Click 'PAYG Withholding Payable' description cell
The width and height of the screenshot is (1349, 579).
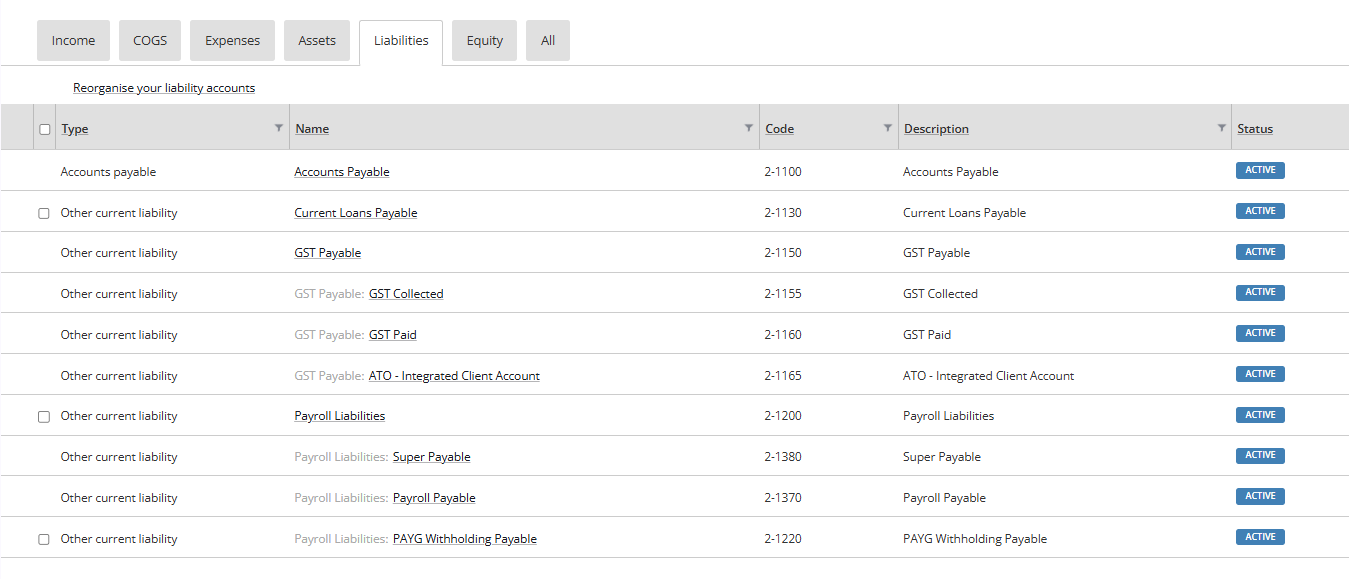point(975,539)
